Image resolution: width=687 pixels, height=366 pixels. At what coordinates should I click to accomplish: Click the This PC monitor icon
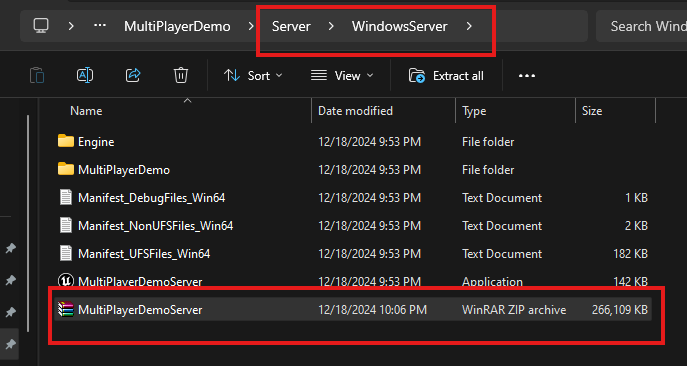41,26
